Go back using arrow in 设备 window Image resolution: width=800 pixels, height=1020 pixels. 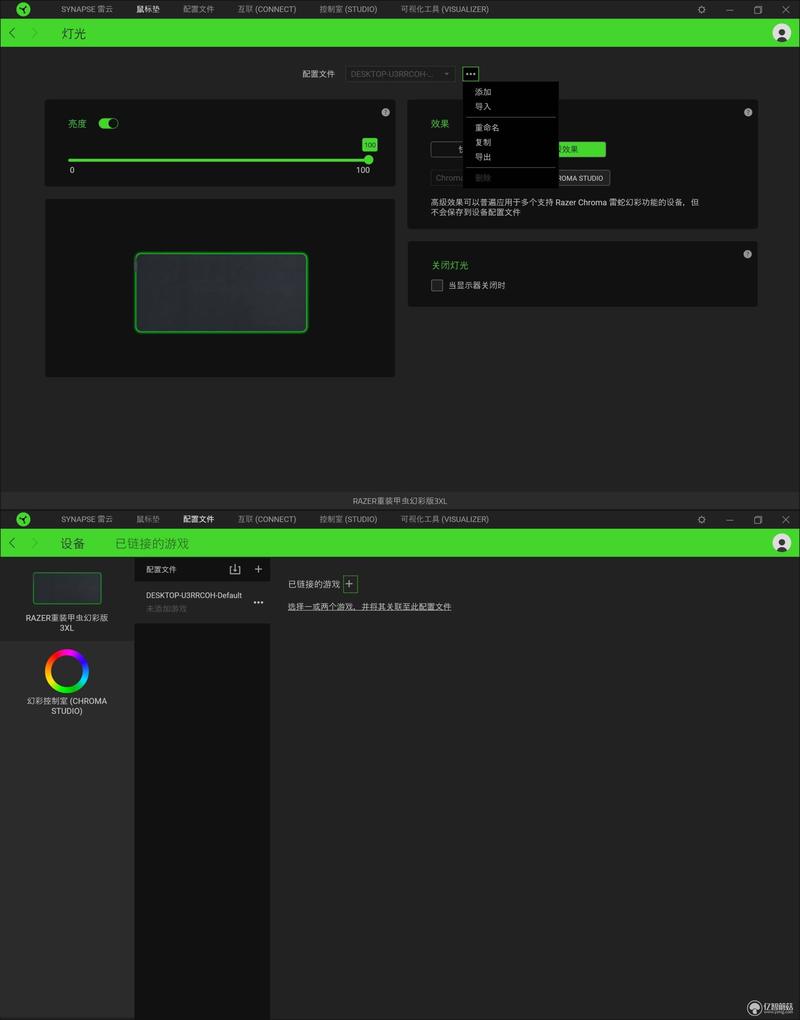click(x=12, y=543)
